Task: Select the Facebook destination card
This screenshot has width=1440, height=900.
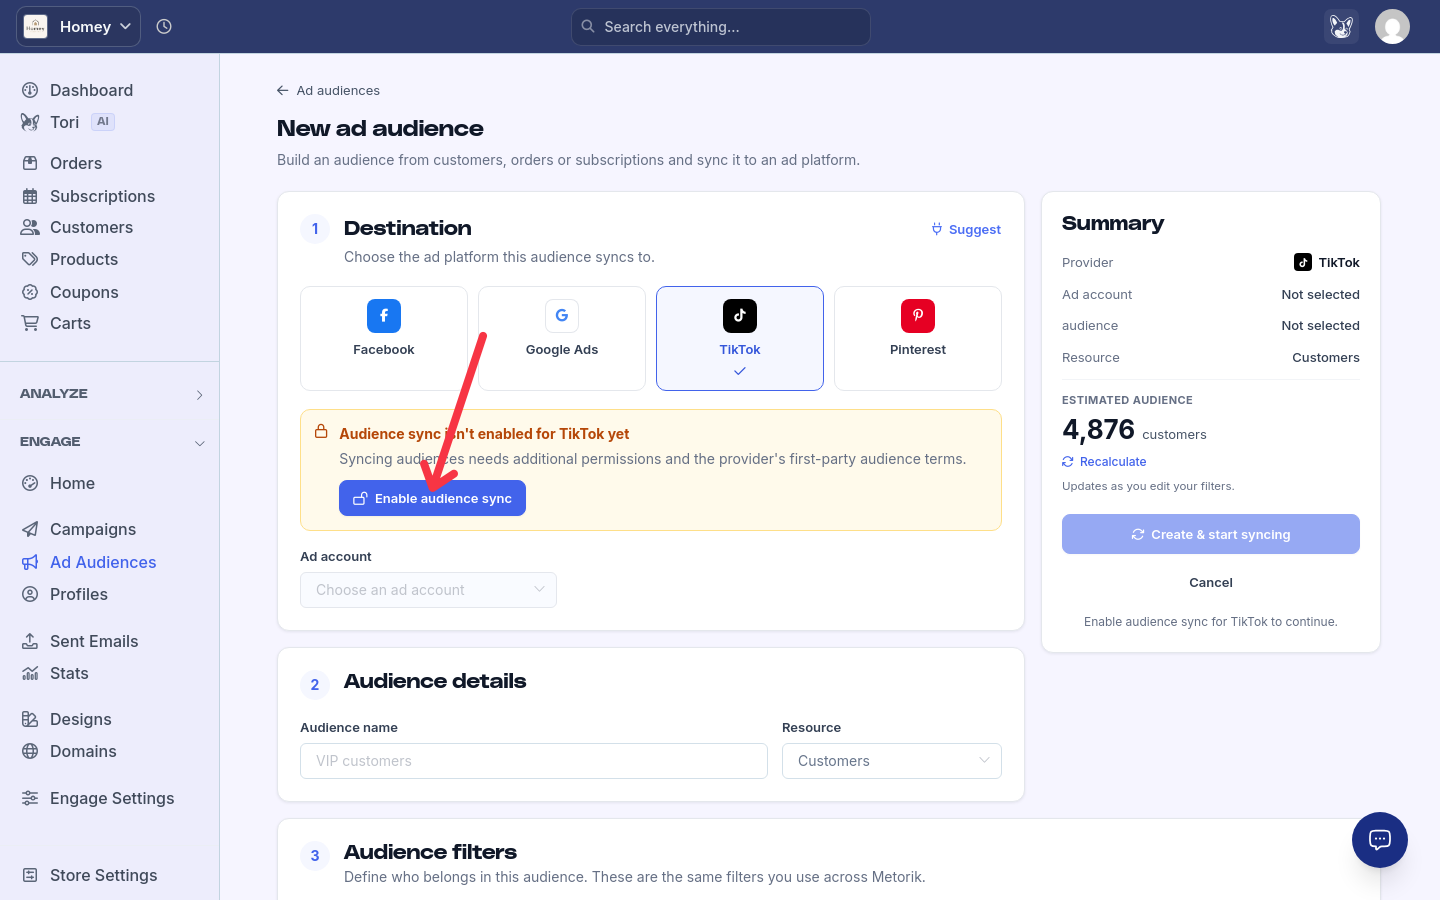Action: click(x=384, y=338)
